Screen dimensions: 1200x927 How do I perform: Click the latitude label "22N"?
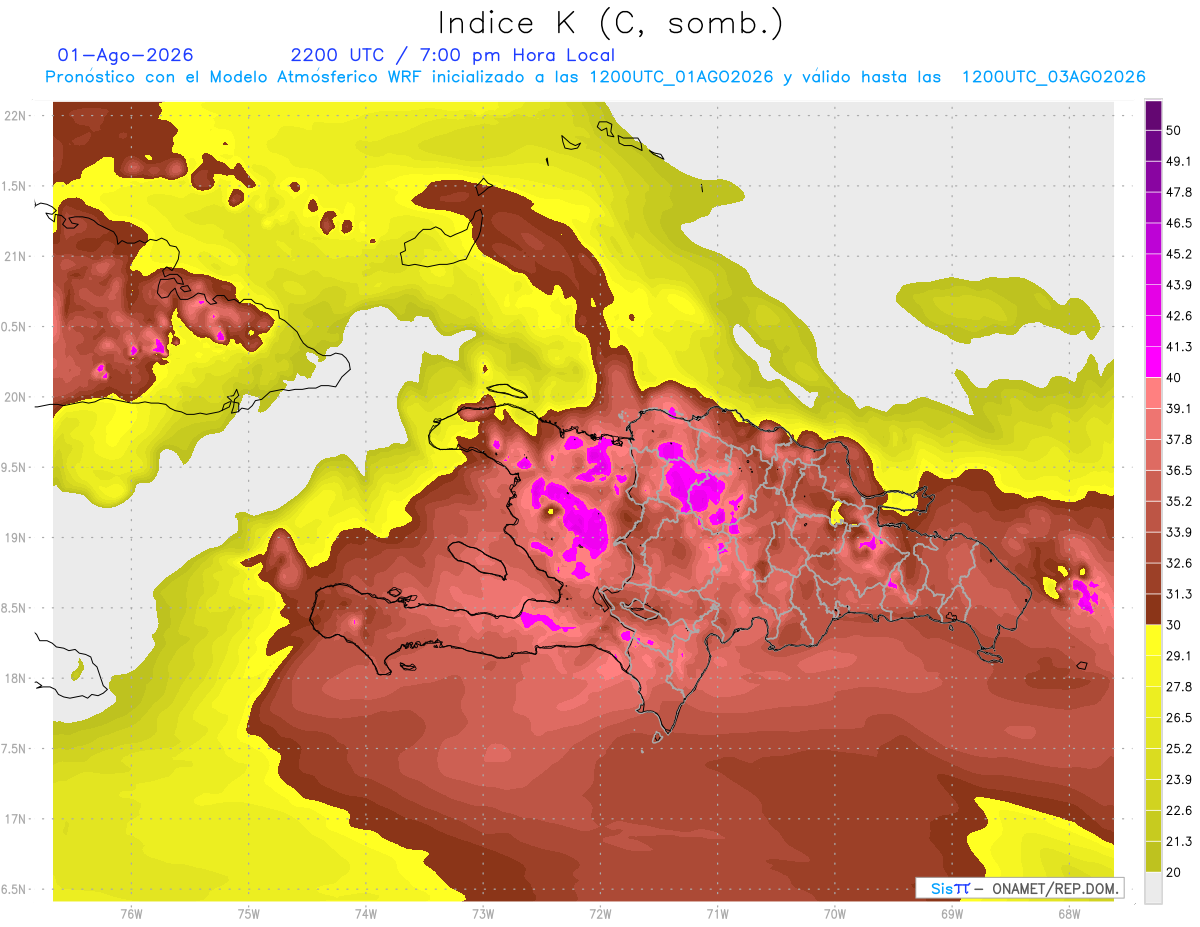coord(16,115)
